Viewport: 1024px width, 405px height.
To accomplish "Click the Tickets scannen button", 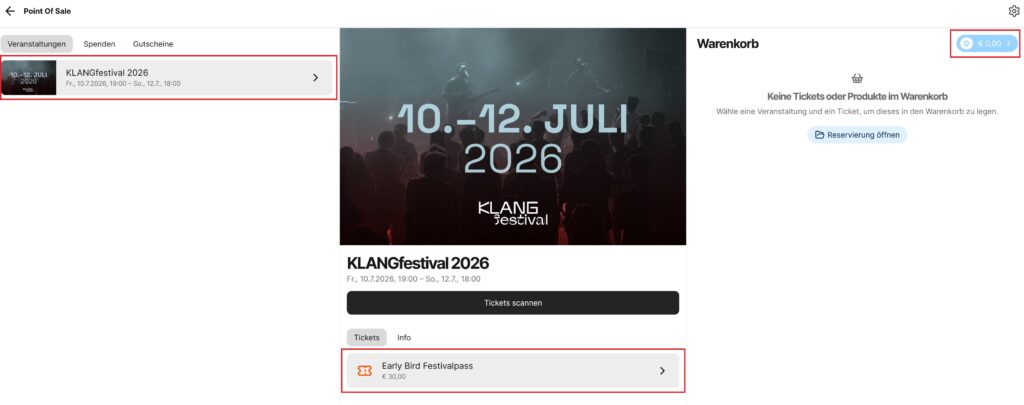I will (x=513, y=303).
